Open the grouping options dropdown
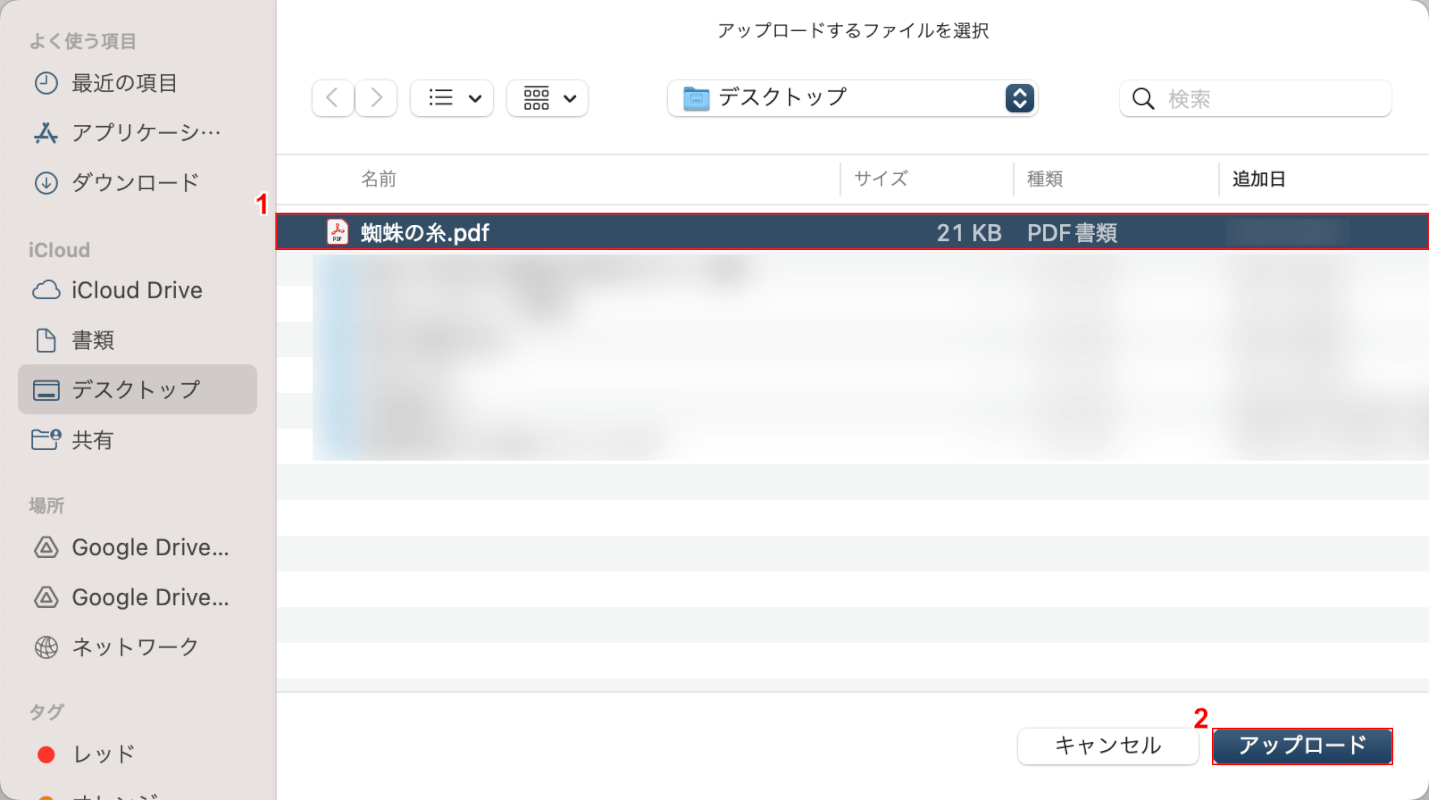Viewport: 1429px width, 800px height. point(548,98)
